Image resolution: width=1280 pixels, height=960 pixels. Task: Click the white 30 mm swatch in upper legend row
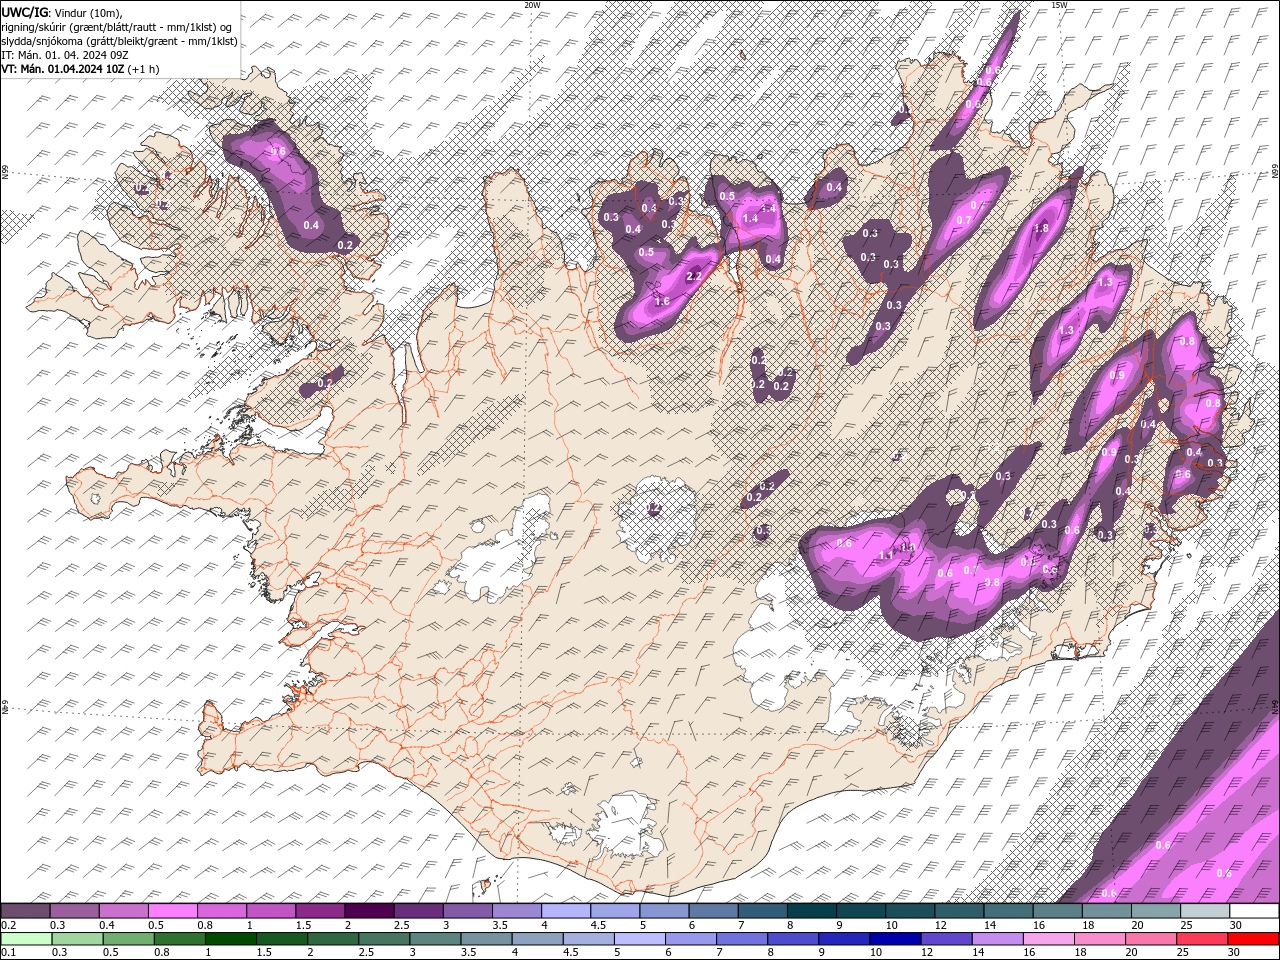[1253, 911]
